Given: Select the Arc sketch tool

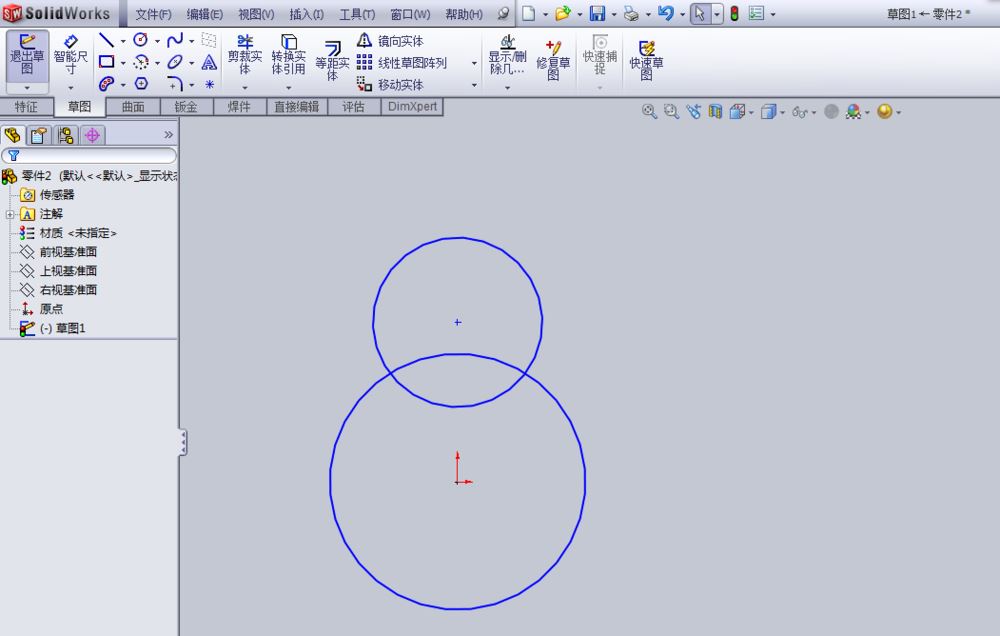Looking at the screenshot, I should (140, 62).
